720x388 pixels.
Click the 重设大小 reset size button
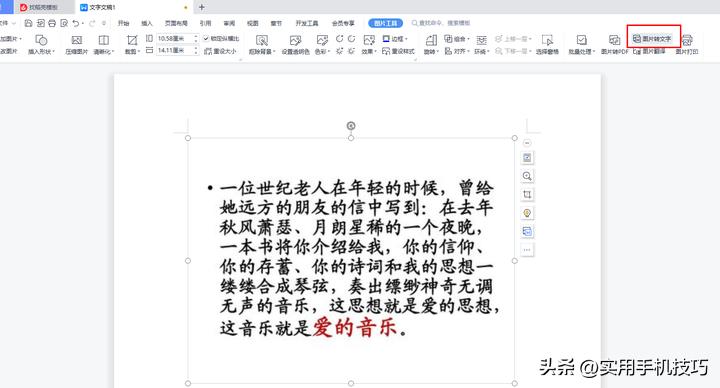(x=220, y=51)
